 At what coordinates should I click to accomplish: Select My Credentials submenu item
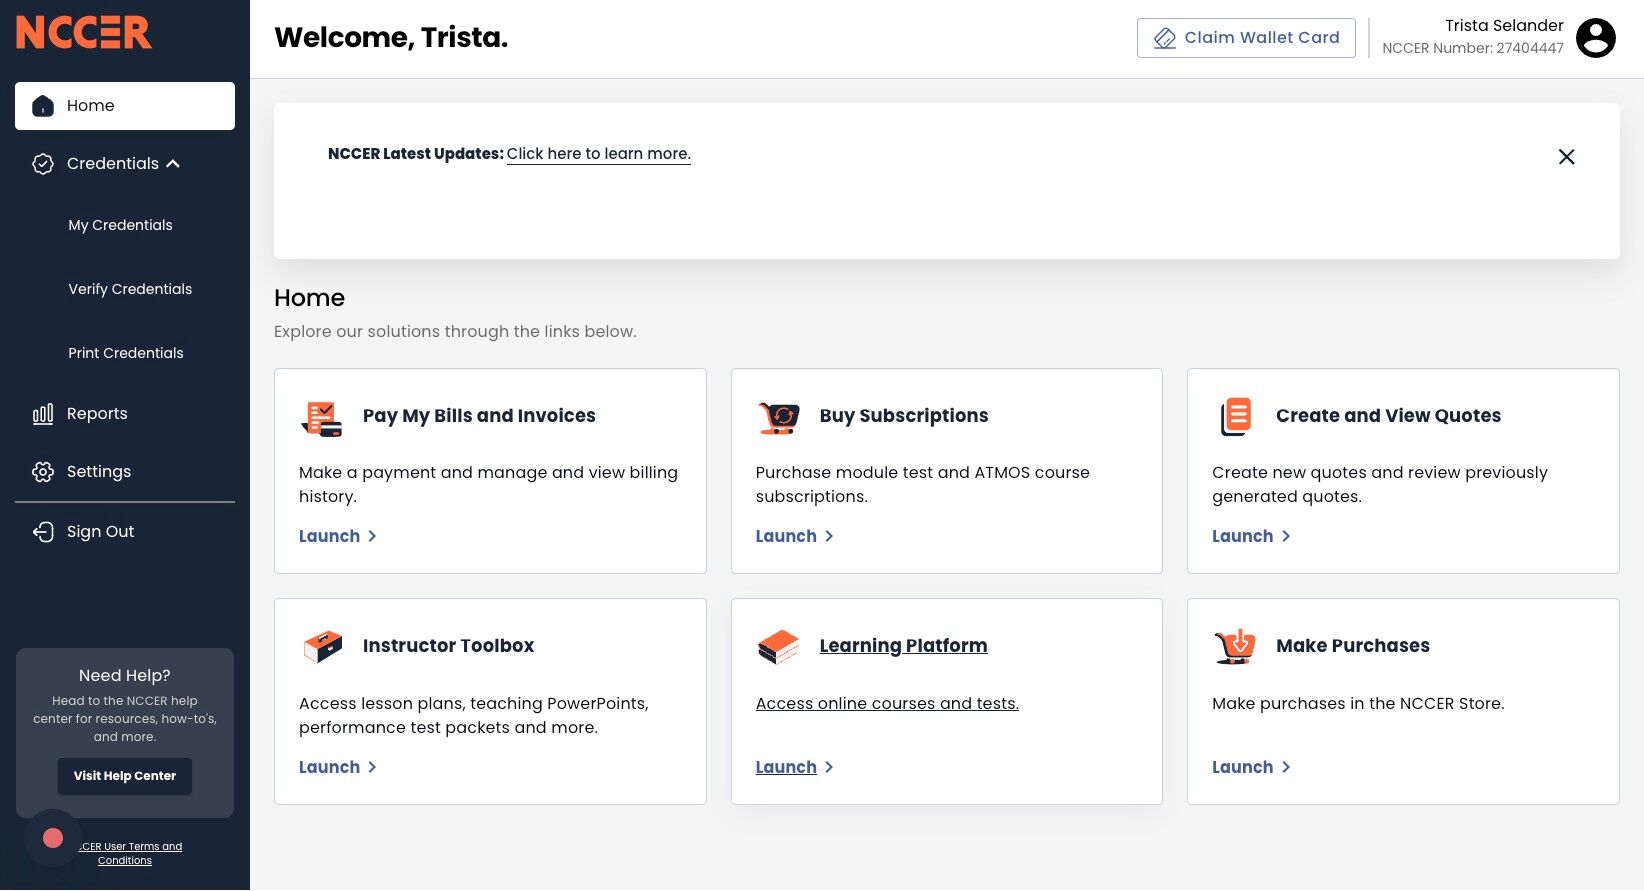(x=120, y=226)
